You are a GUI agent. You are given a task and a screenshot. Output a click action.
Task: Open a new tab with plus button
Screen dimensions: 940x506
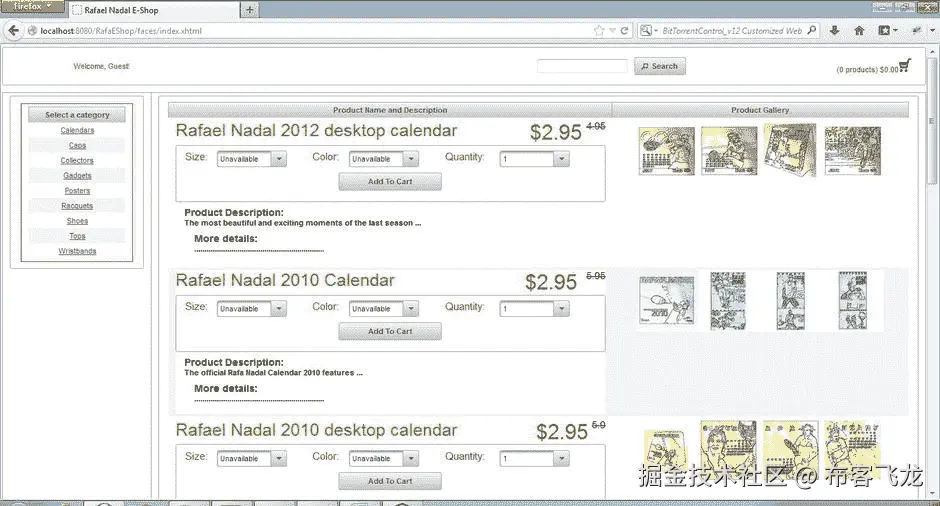249,10
